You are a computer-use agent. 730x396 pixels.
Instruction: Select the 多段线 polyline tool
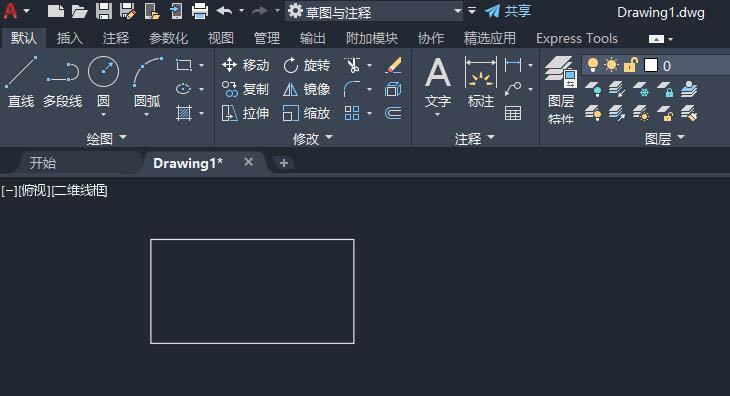click(62, 82)
